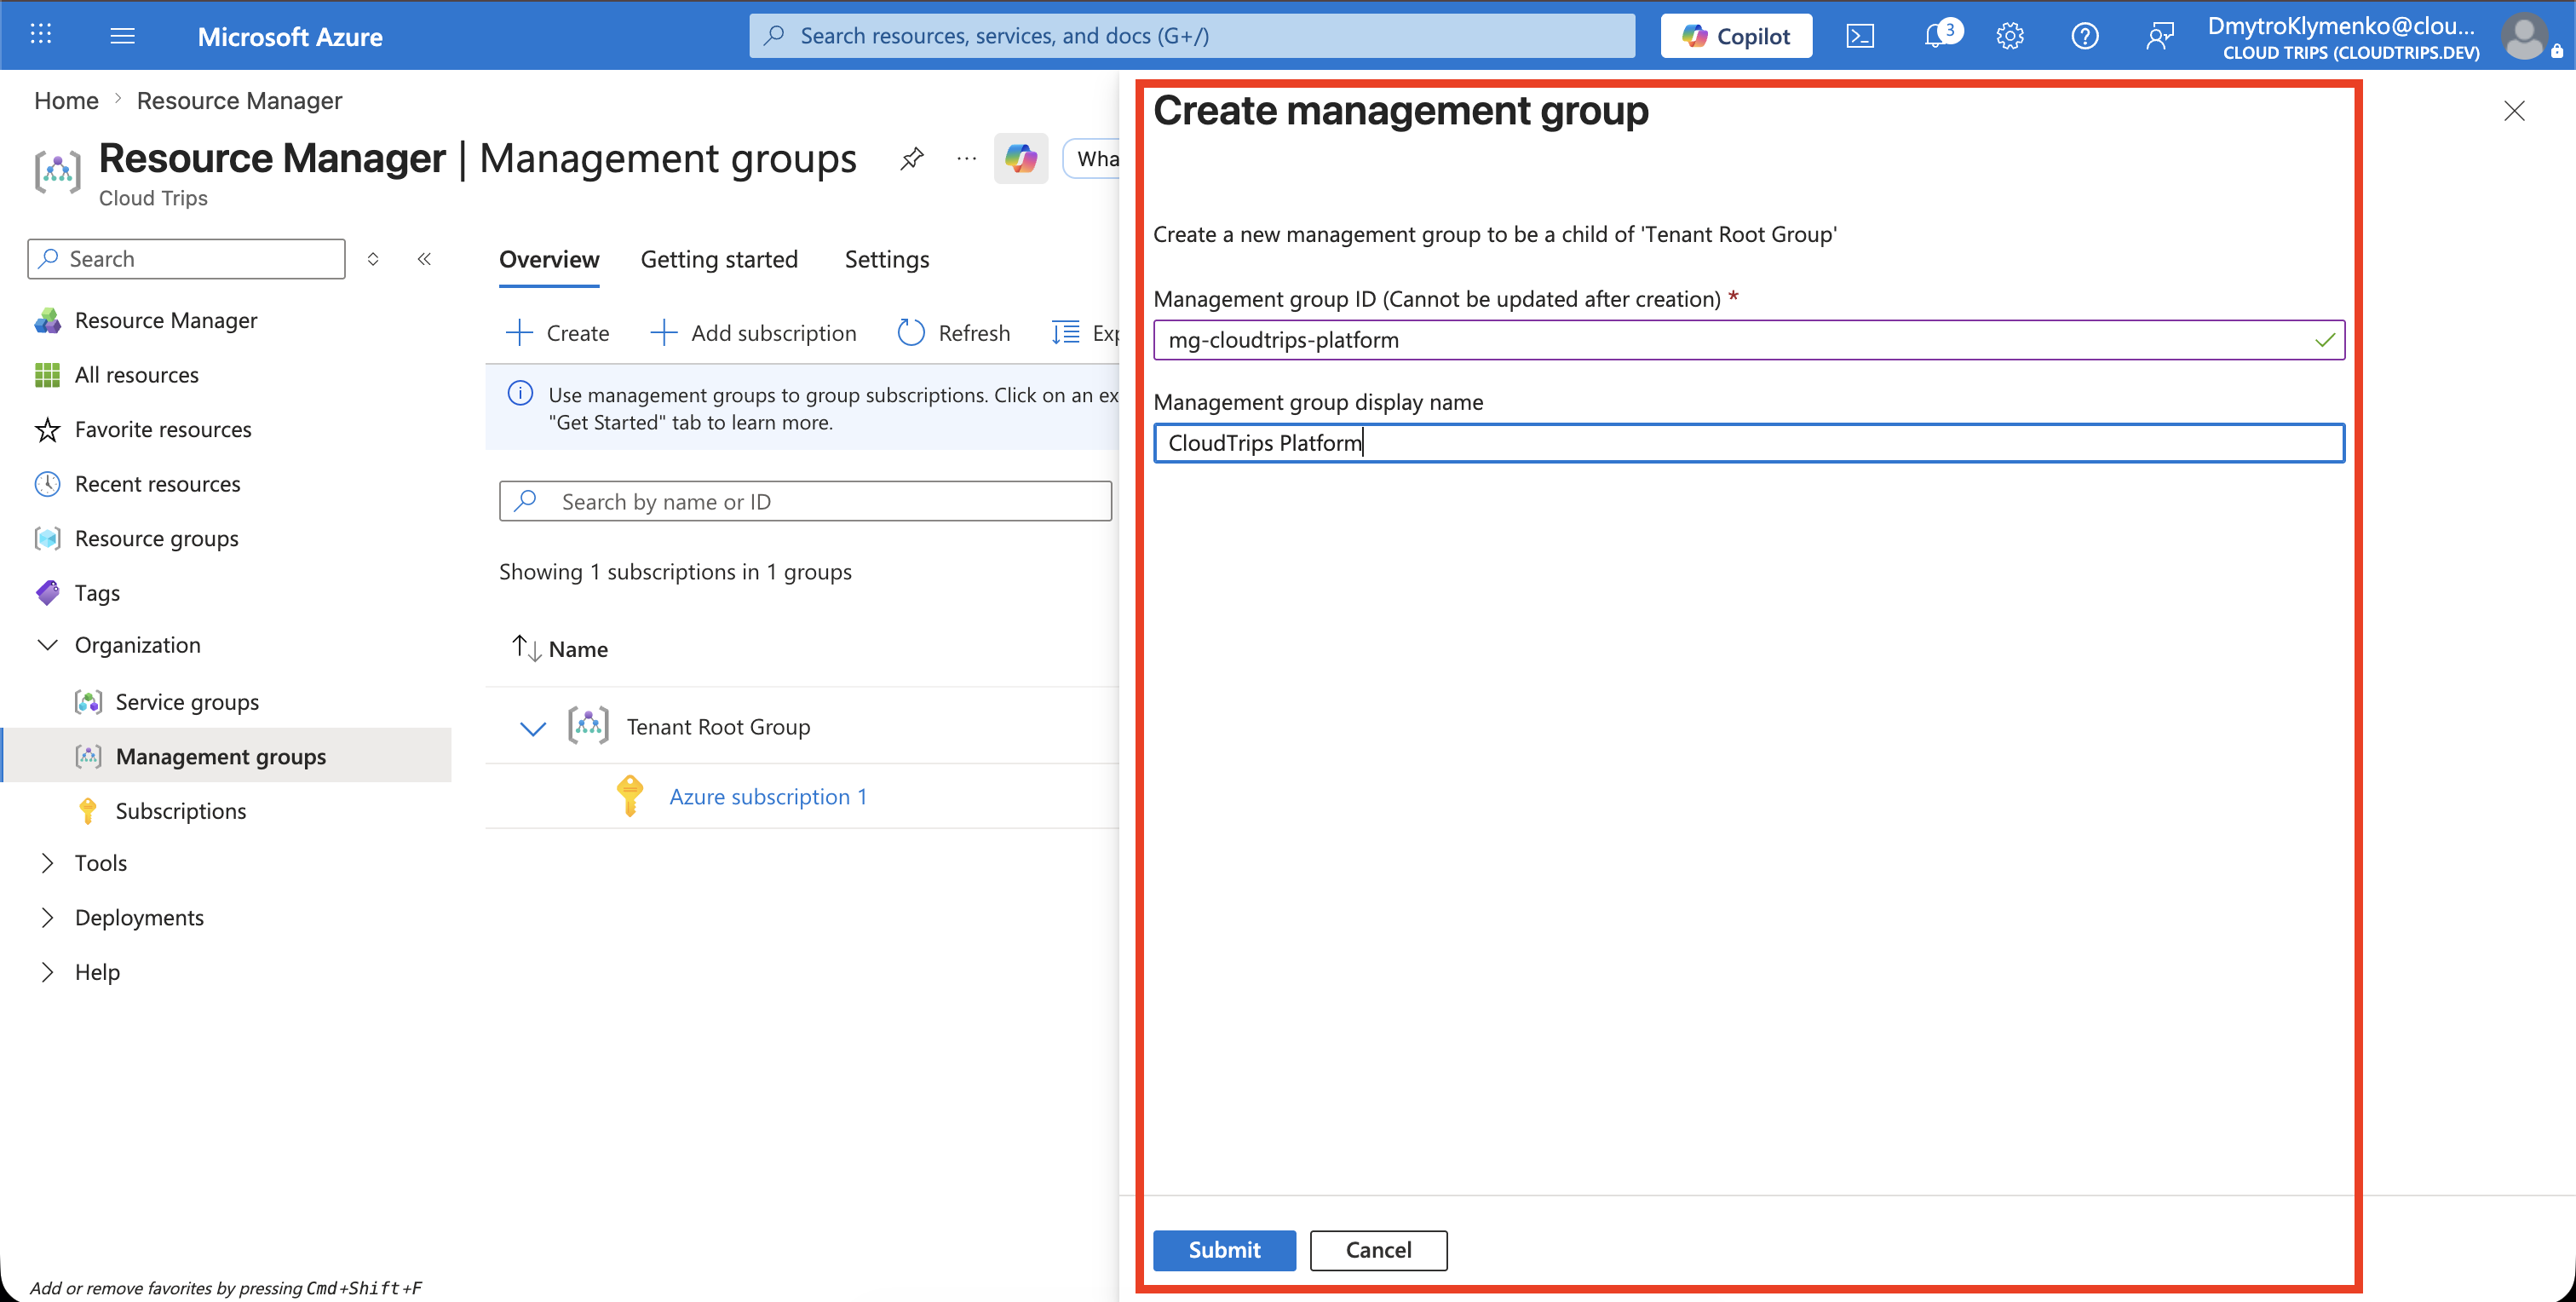The image size is (2576, 1302).
Task: Focus global search resources bar
Action: pyautogui.click(x=1192, y=36)
